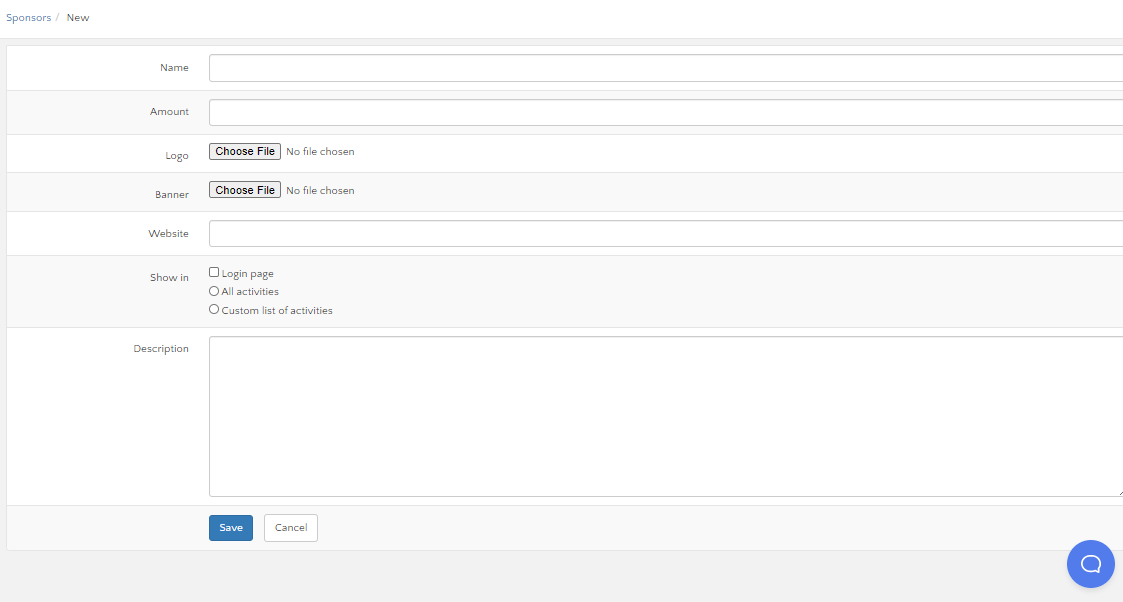Click the New breadcrumb item
1123x602 pixels.
pos(78,17)
